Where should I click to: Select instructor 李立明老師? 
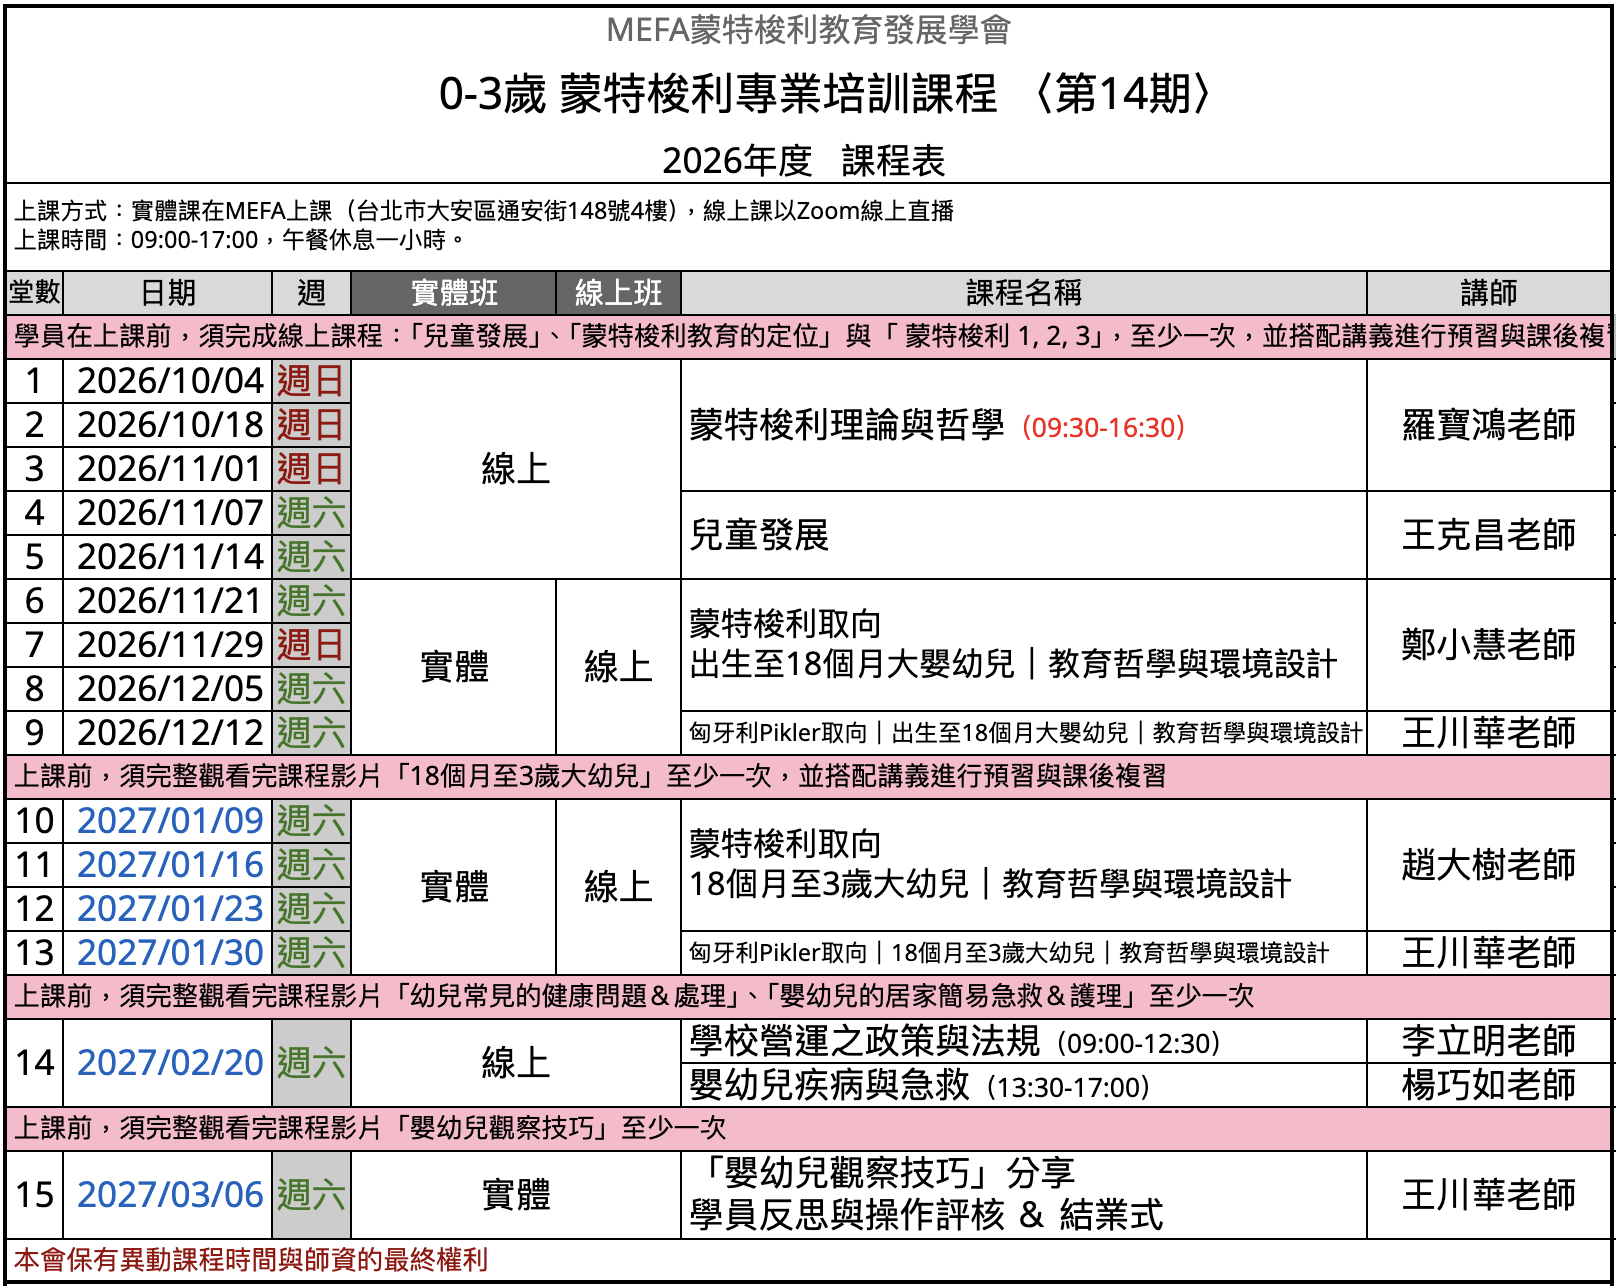1488,1041
